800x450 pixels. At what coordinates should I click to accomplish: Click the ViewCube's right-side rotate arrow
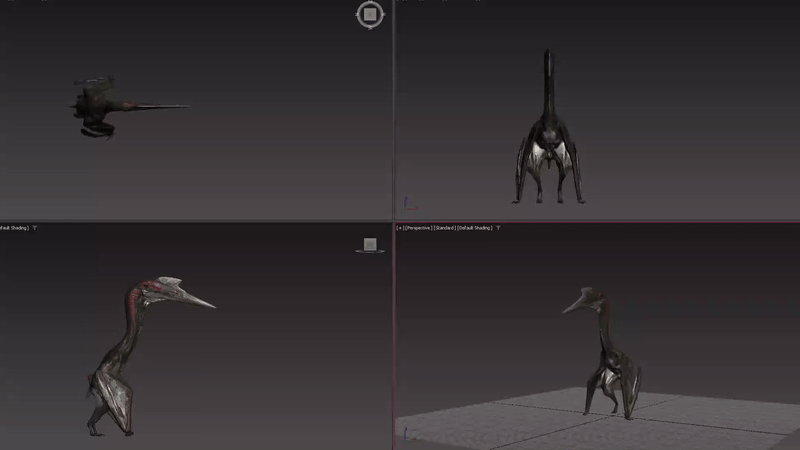(382, 14)
